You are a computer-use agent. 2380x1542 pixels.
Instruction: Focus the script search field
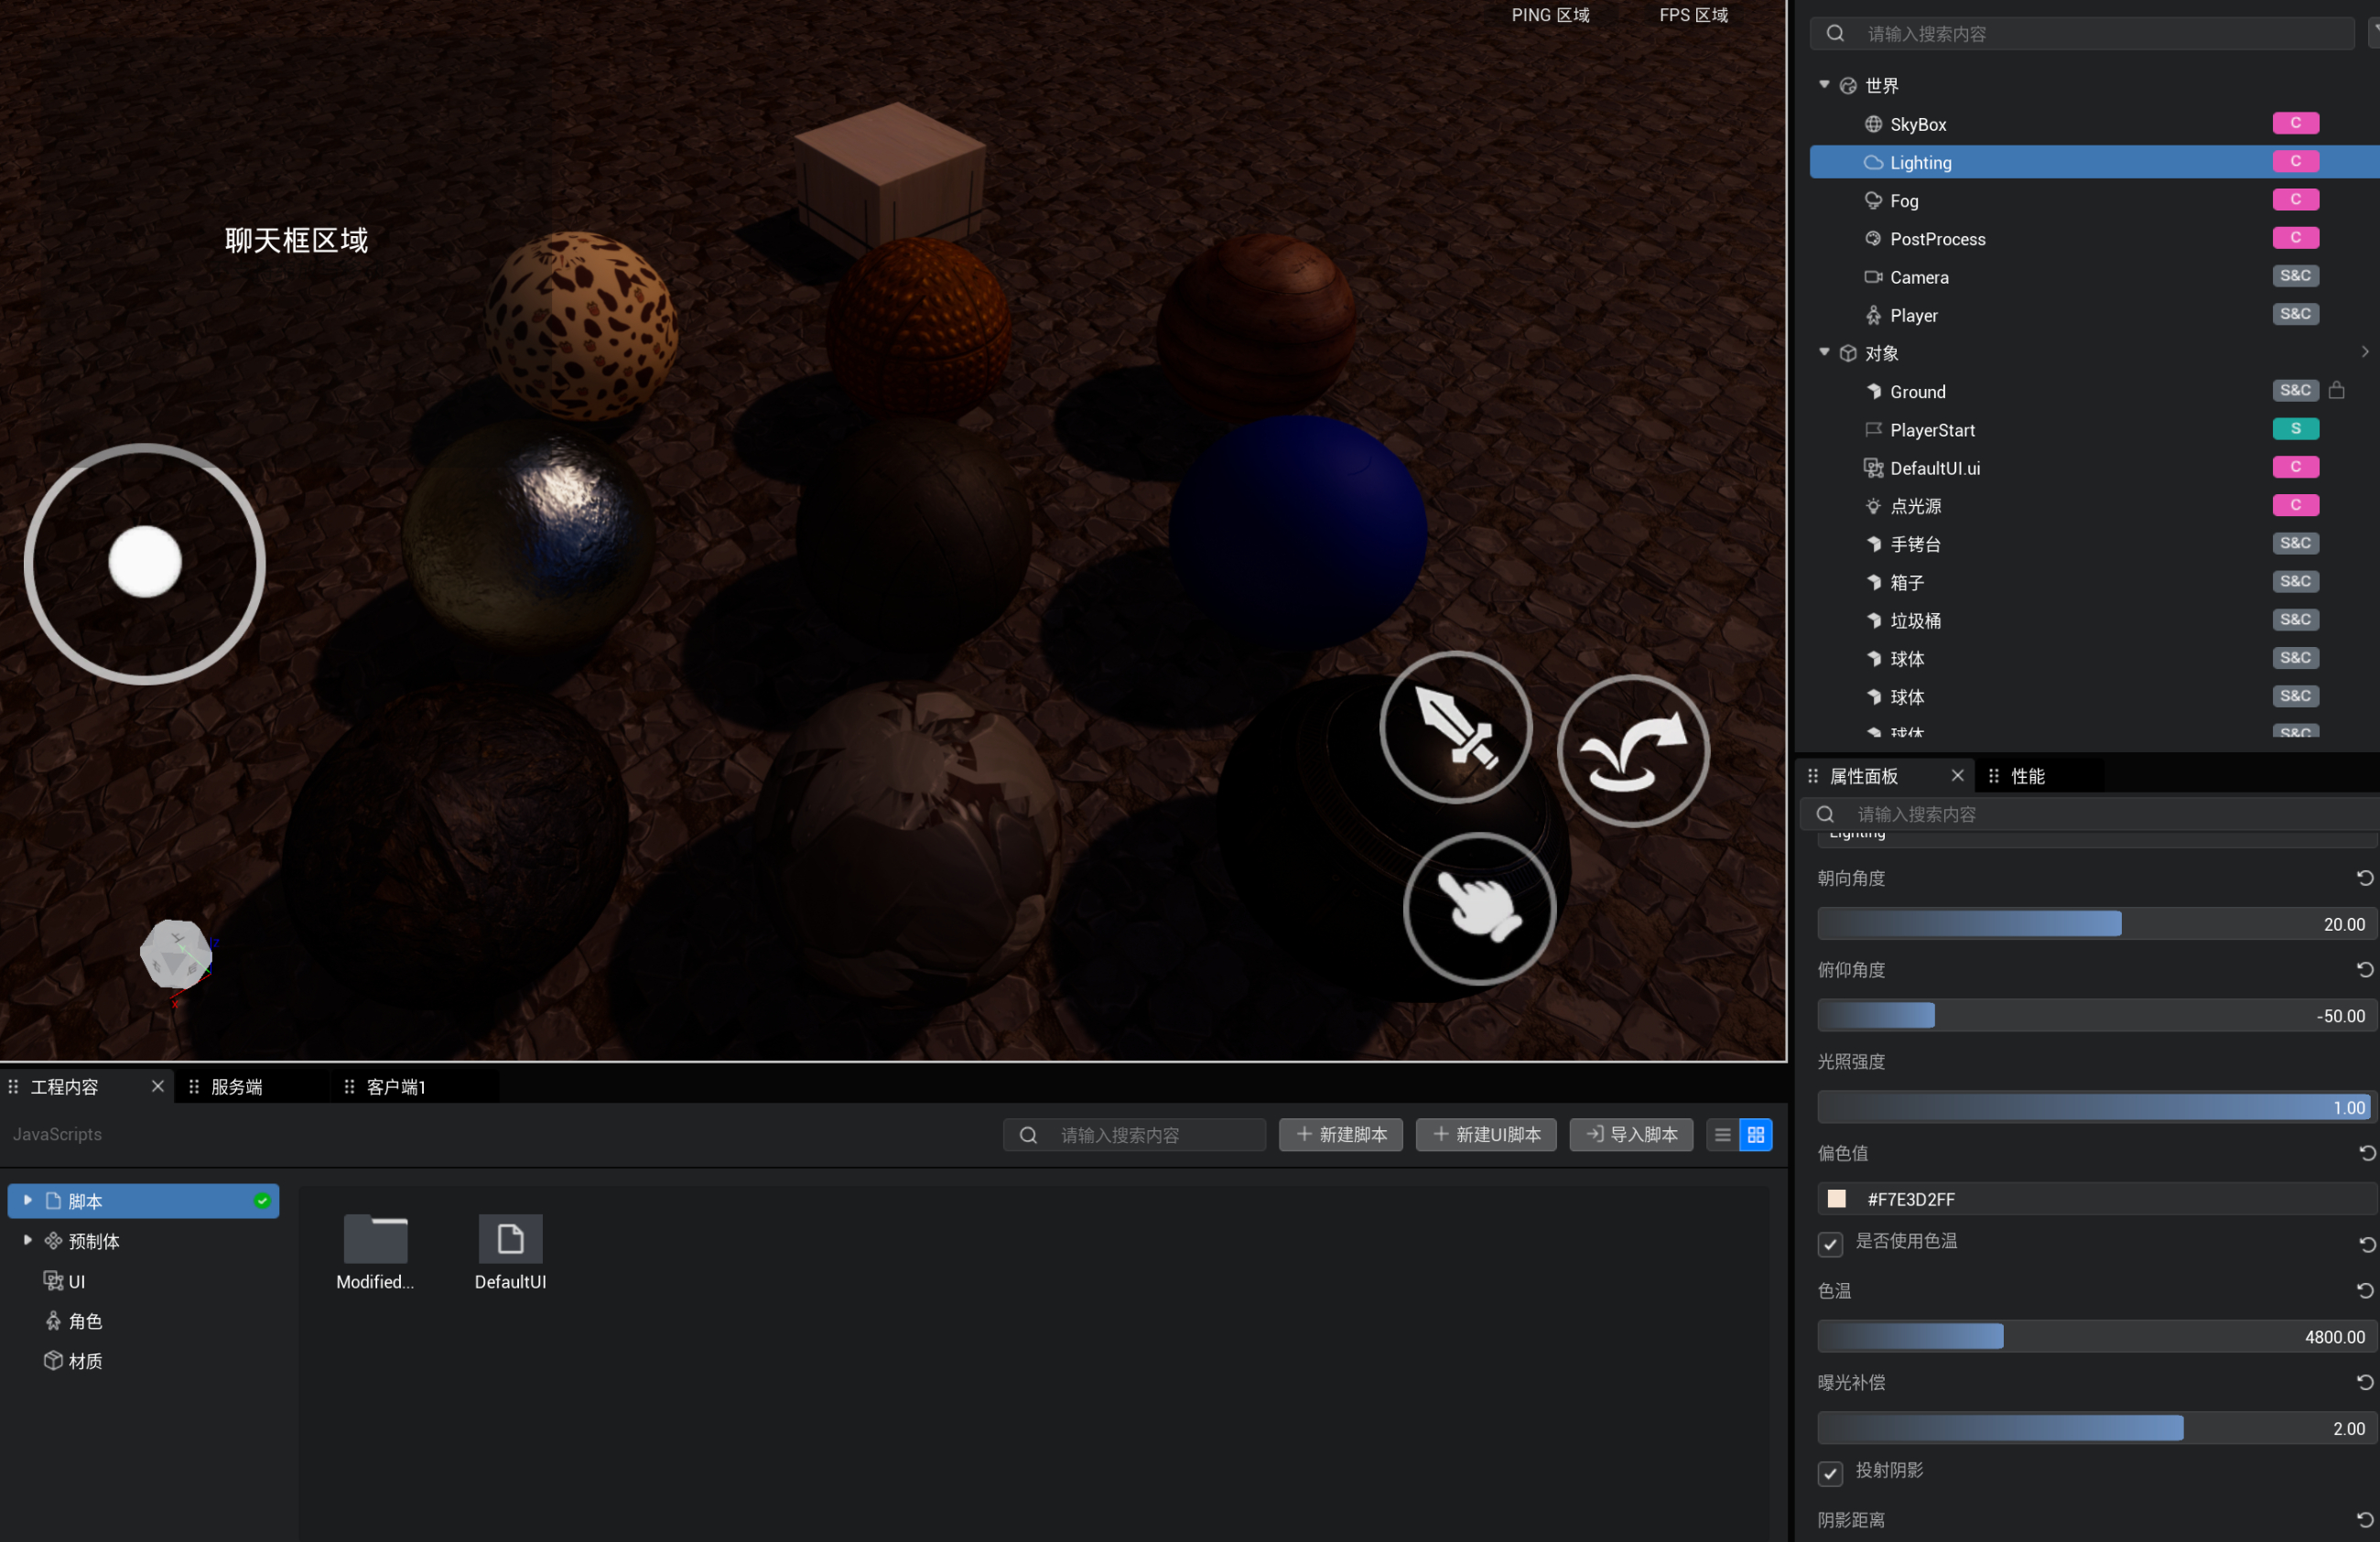point(1134,1134)
